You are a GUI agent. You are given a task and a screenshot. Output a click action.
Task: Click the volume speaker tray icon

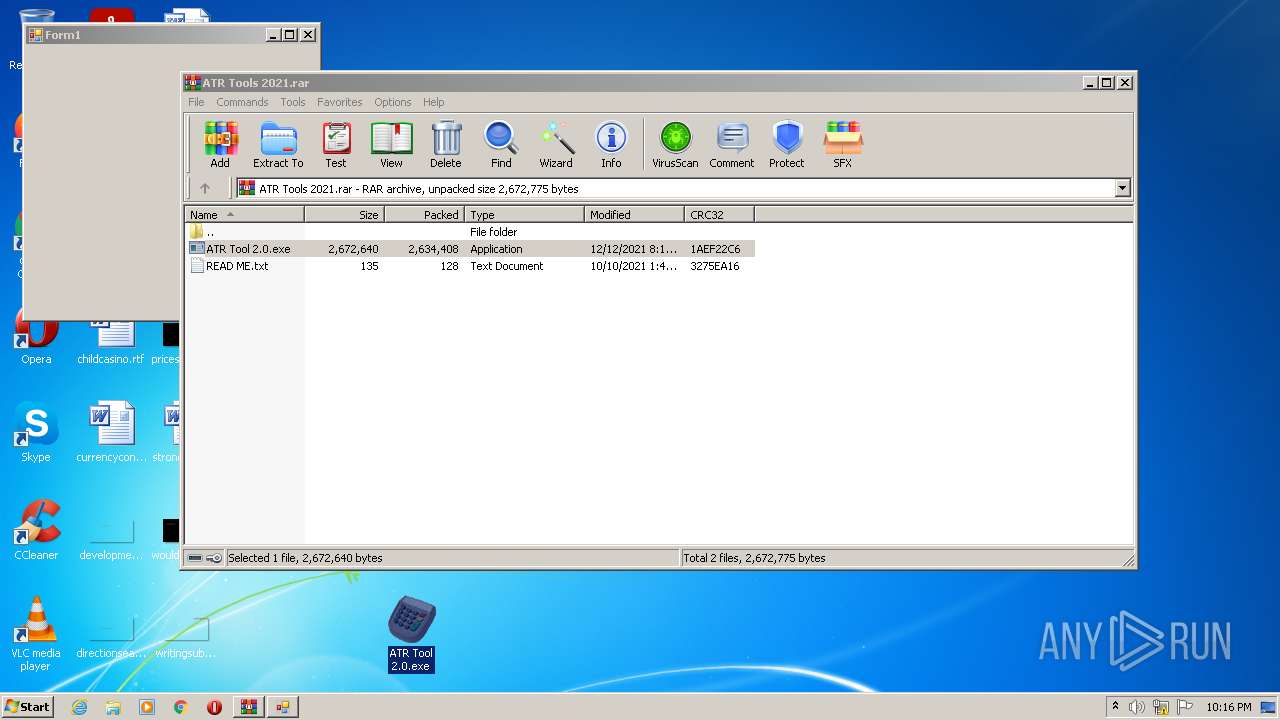[1137, 707]
